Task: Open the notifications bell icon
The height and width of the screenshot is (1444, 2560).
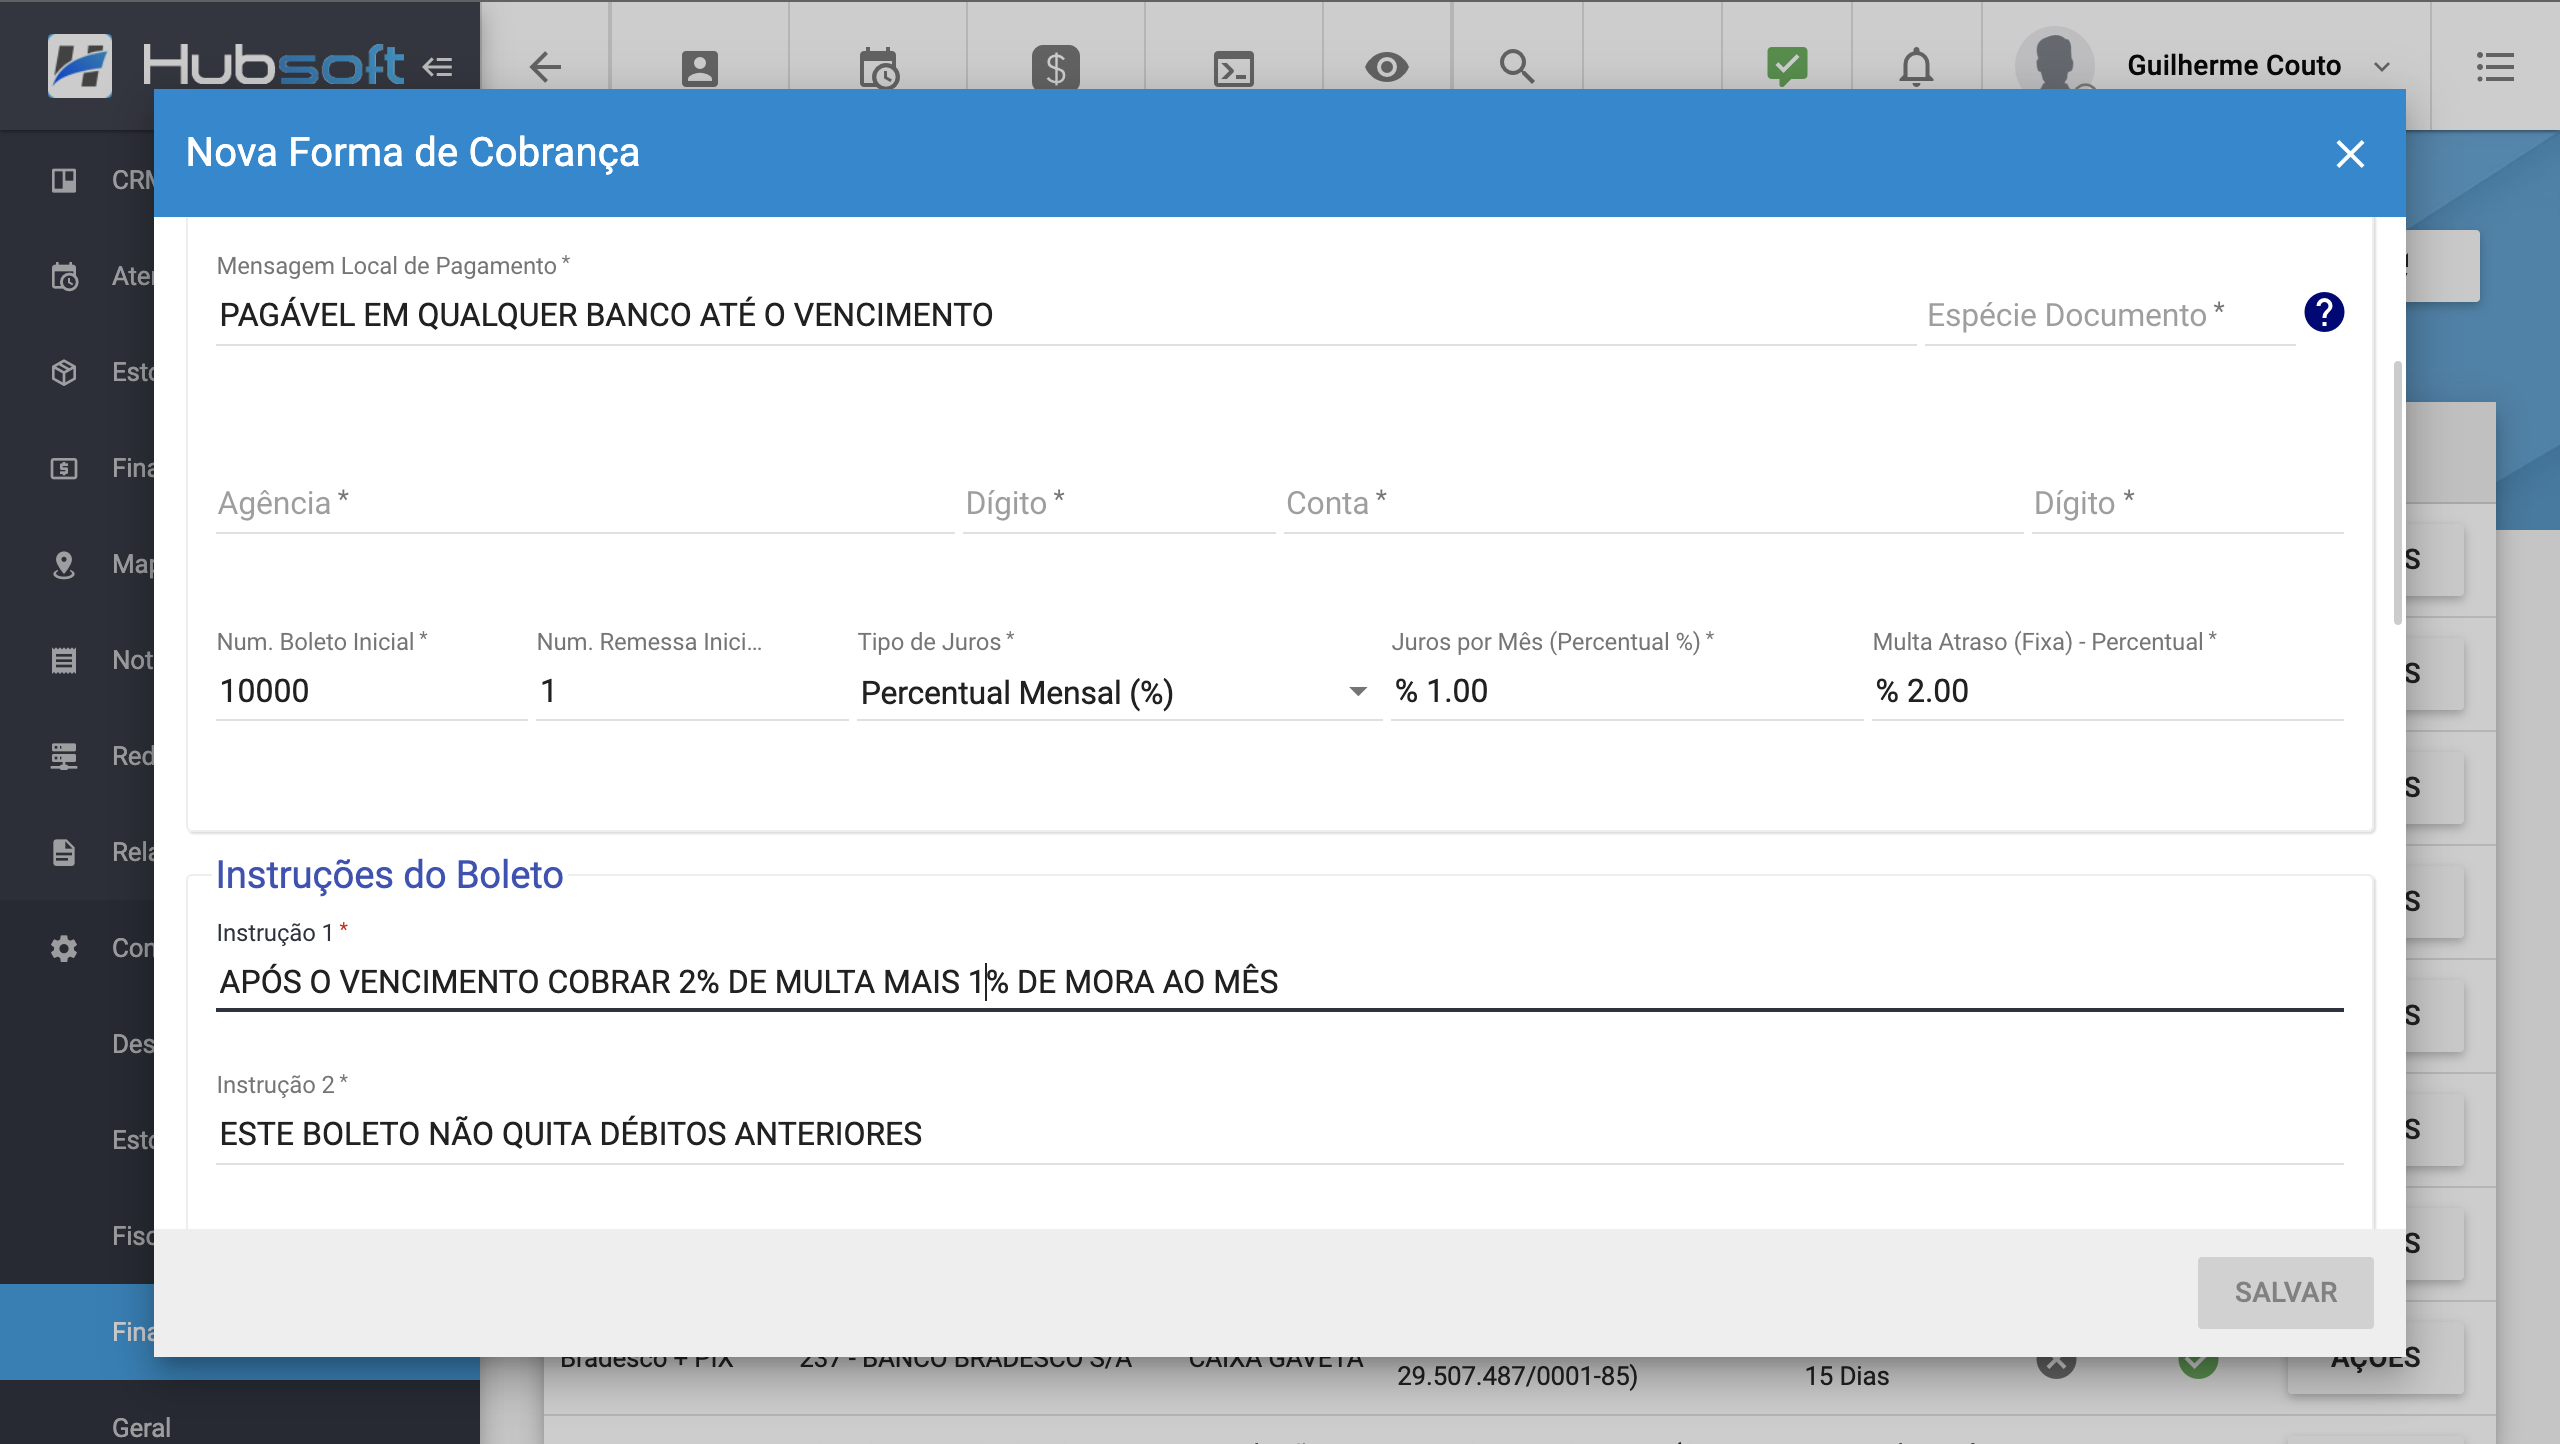Action: 1916,67
